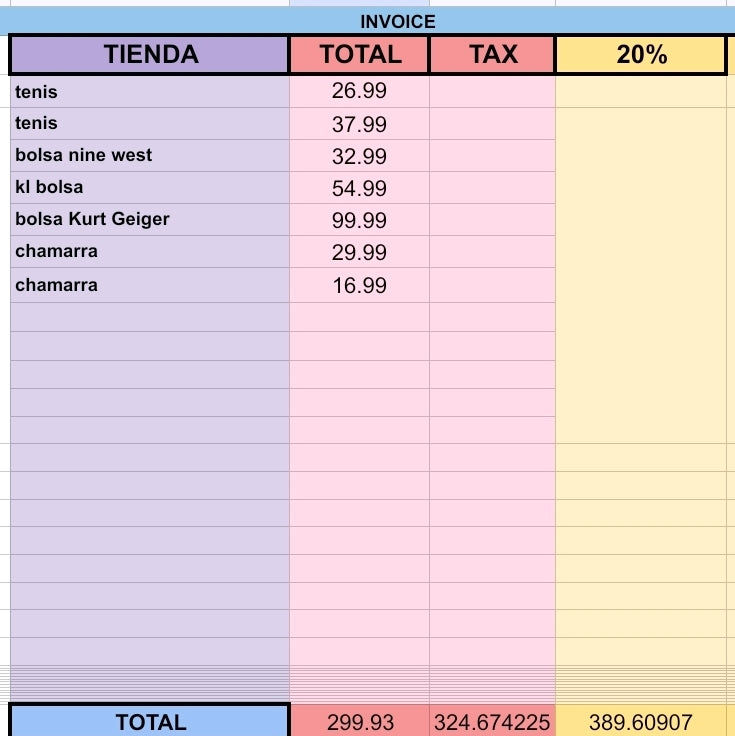Select the last chamarra row cell
The width and height of the screenshot is (735, 736).
point(150,285)
